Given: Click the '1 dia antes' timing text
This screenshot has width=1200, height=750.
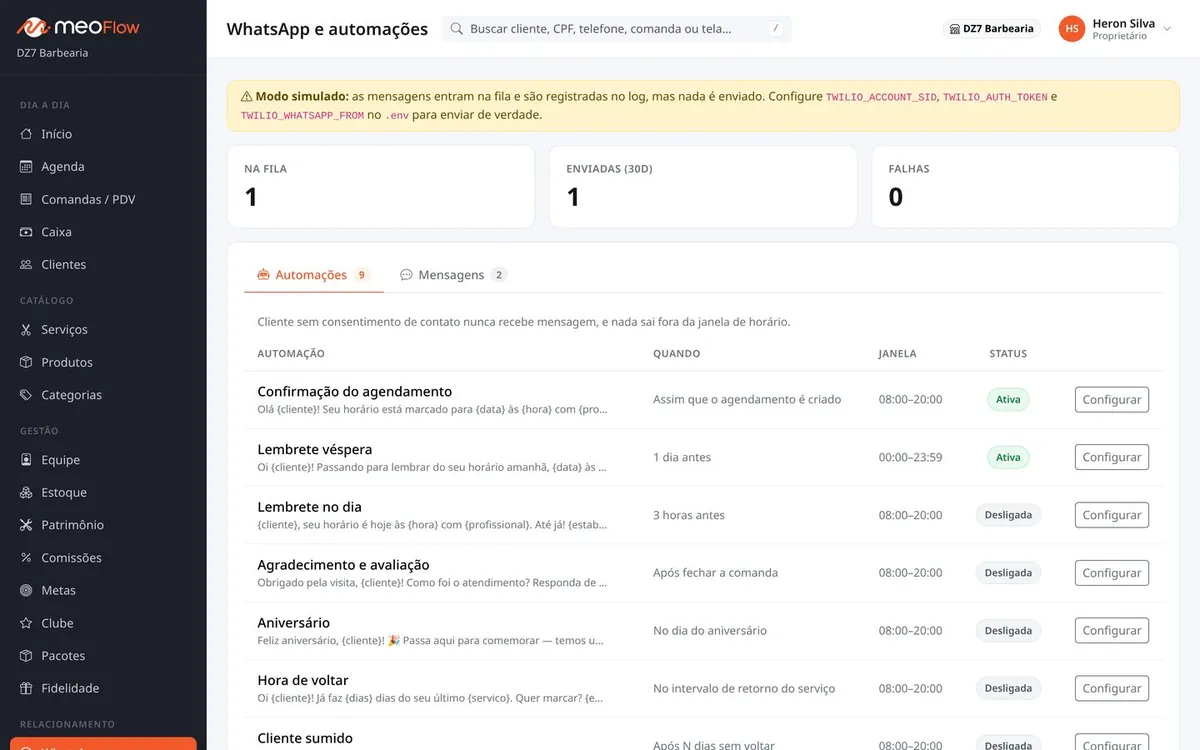Looking at the screenshot, I should [x=682, y=457].
